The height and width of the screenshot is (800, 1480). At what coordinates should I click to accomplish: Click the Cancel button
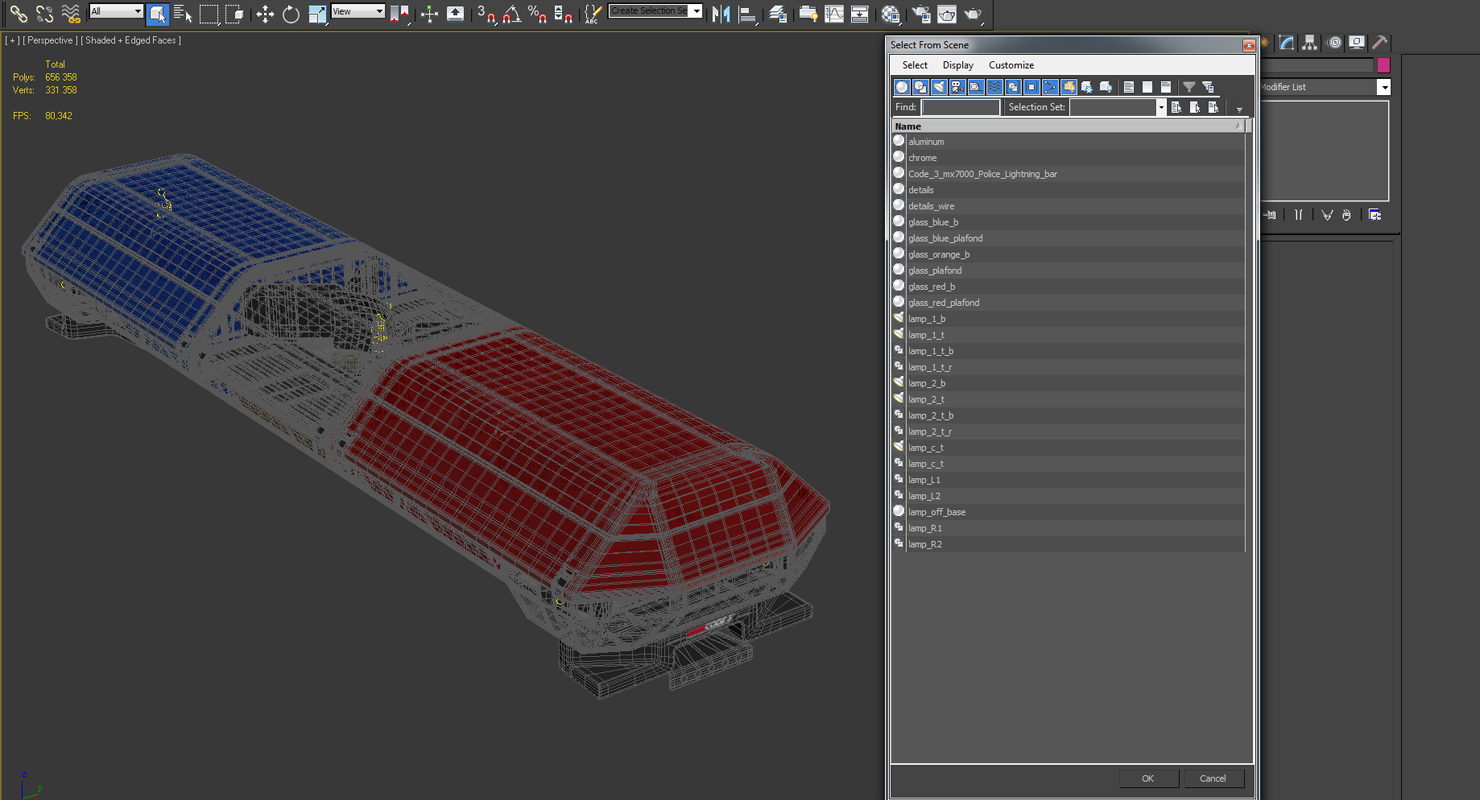pyautogui.click(x=1213, y=778)
